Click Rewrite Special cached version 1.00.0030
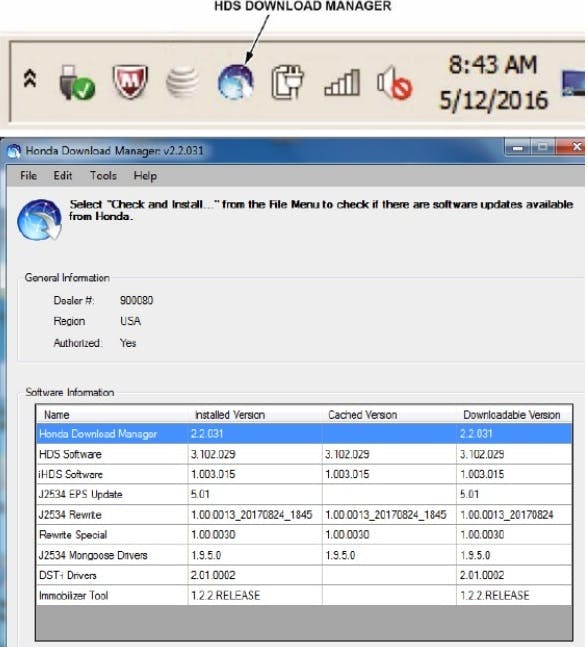Viewport: 588px width, 647px height. [347, 535]
